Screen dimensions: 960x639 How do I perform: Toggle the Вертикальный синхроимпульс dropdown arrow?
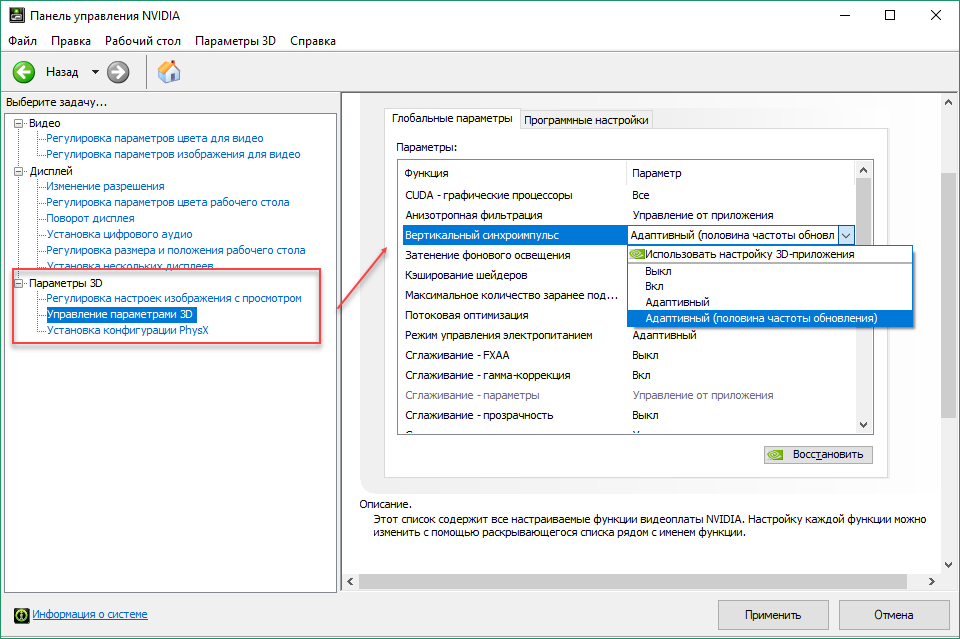(x=846, y=235)
